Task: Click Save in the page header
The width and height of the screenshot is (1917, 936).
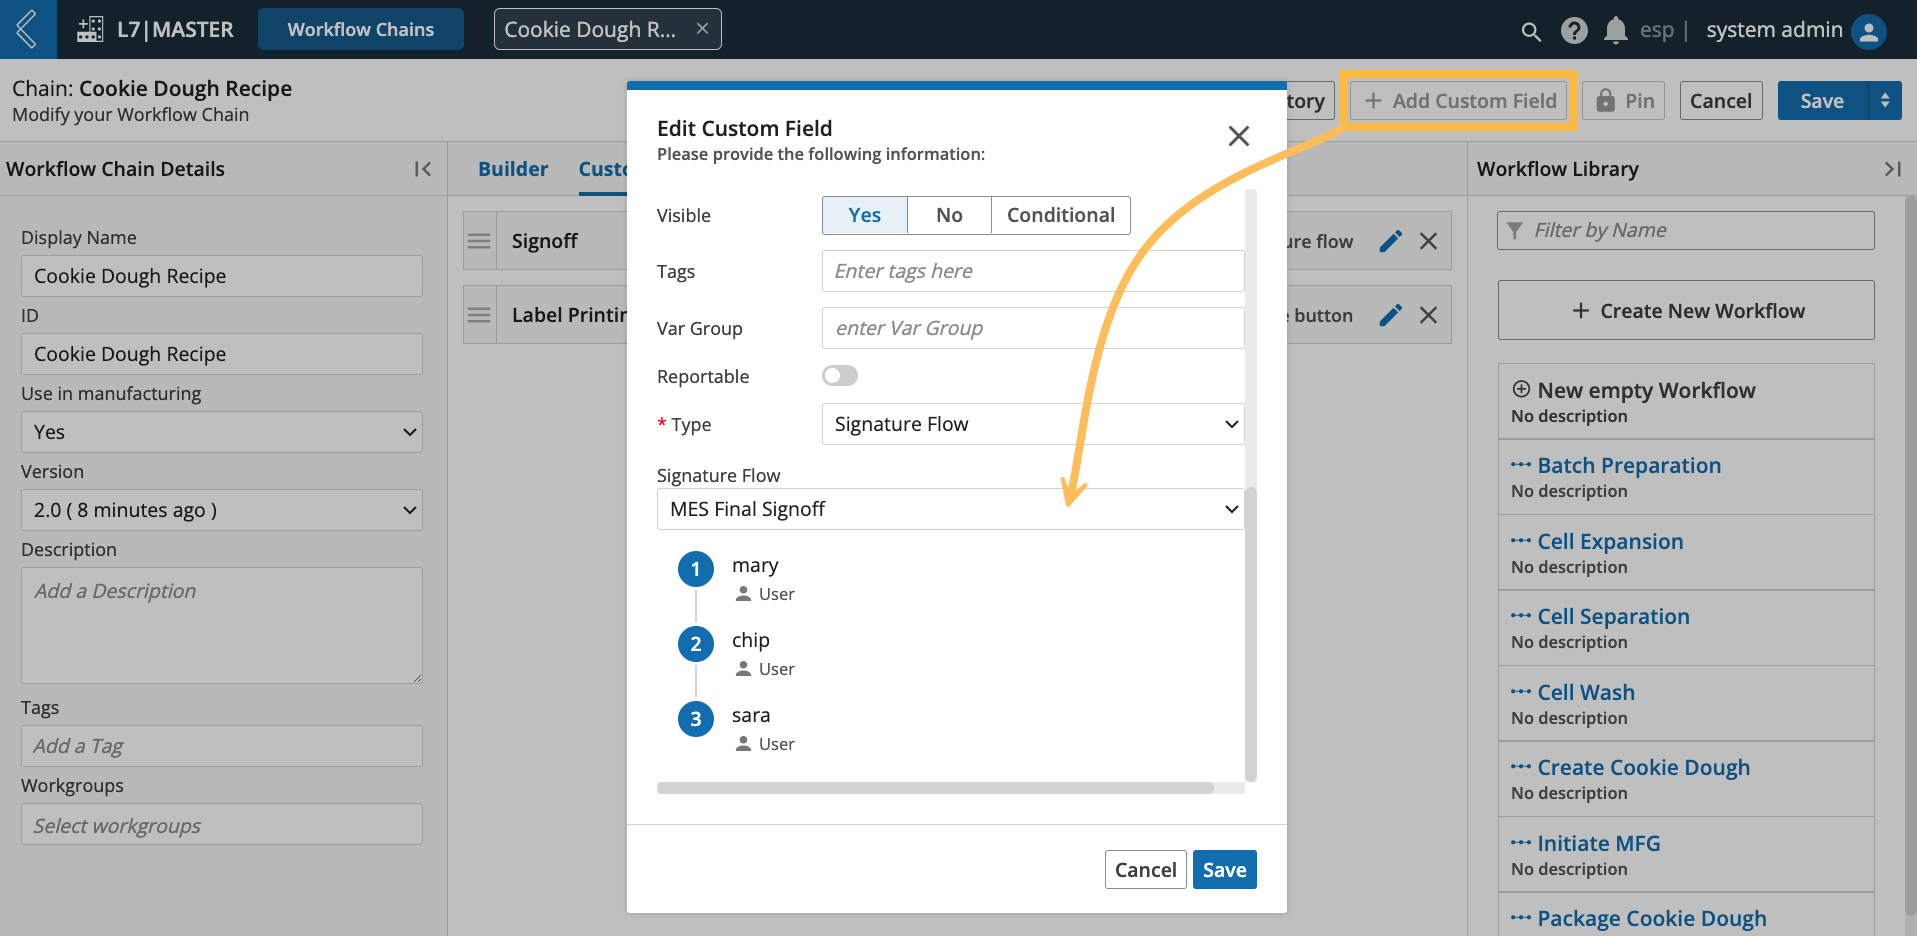Action: (1822, 101)
